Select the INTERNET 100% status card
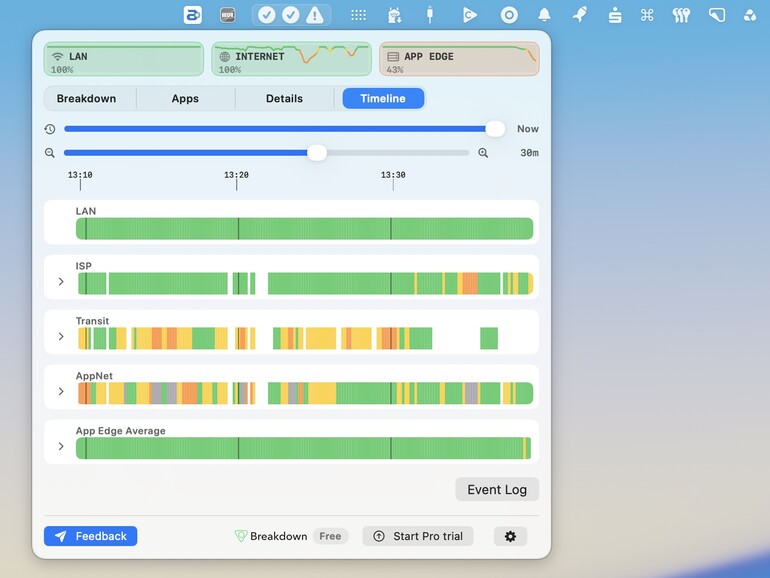 coord(292,59)
